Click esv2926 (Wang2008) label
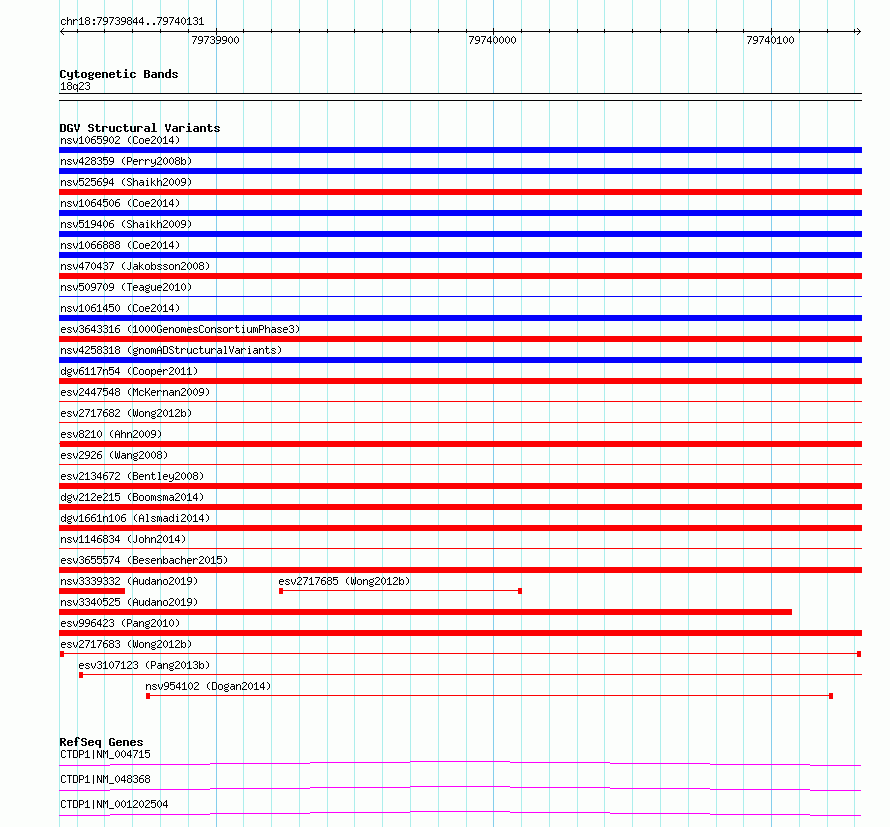This screenshot has height=827, width=890. coord(114,455)
